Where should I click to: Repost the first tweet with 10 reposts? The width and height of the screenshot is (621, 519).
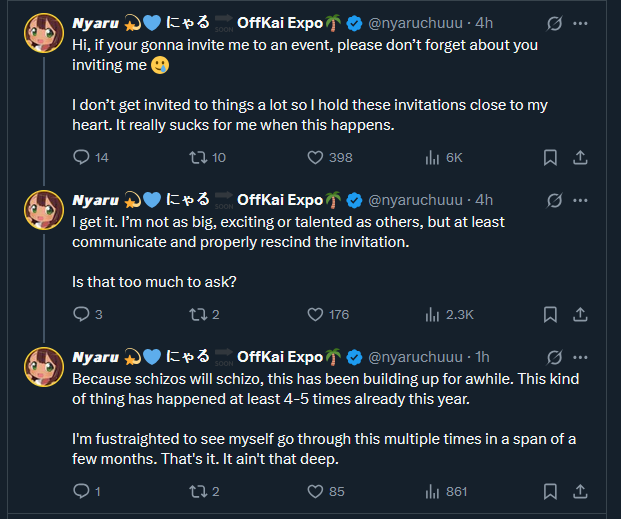point(198,157)
